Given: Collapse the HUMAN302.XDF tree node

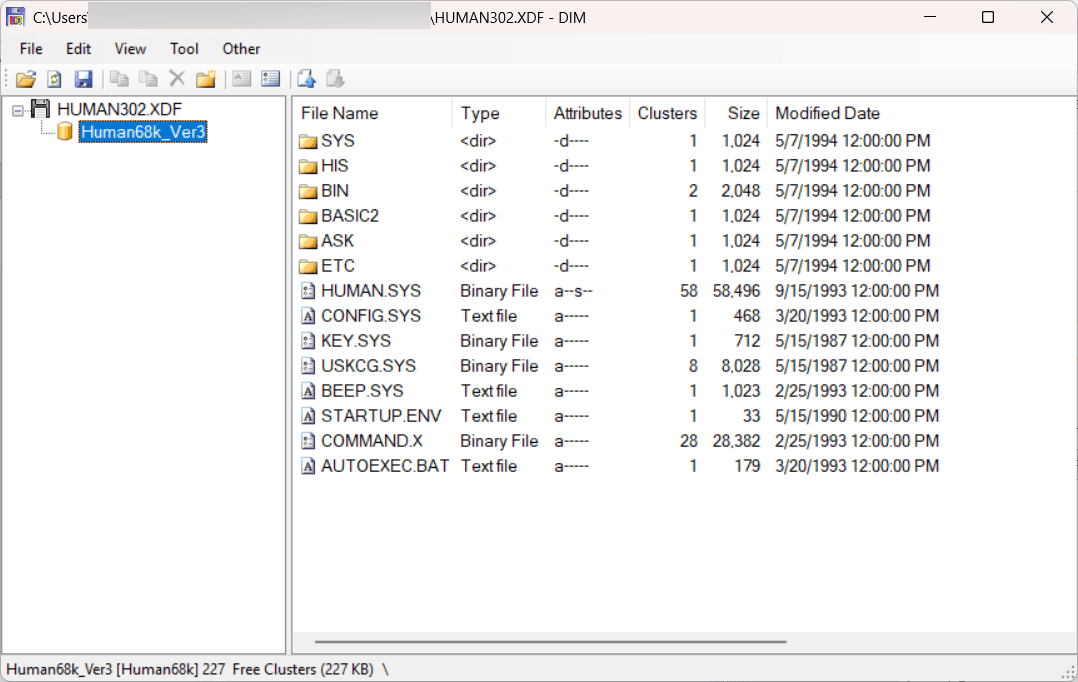Looking at the screenshot, I should coord(18,109).
